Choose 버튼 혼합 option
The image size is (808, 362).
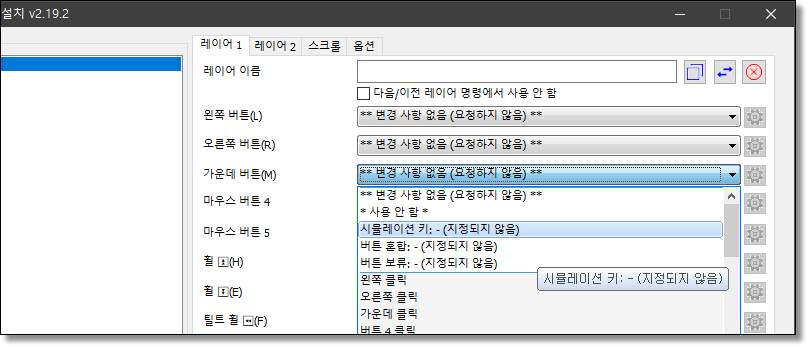coord(541,246)
